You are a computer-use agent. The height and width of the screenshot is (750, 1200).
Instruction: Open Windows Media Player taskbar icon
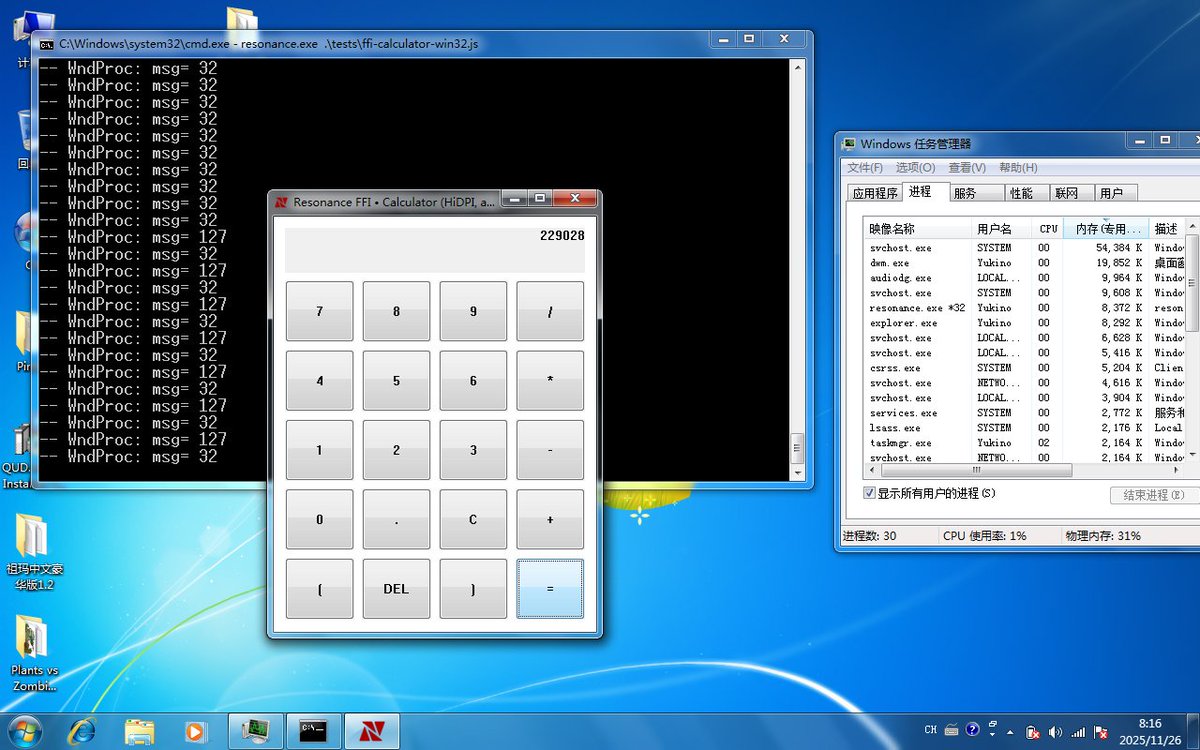click(196, 731)
